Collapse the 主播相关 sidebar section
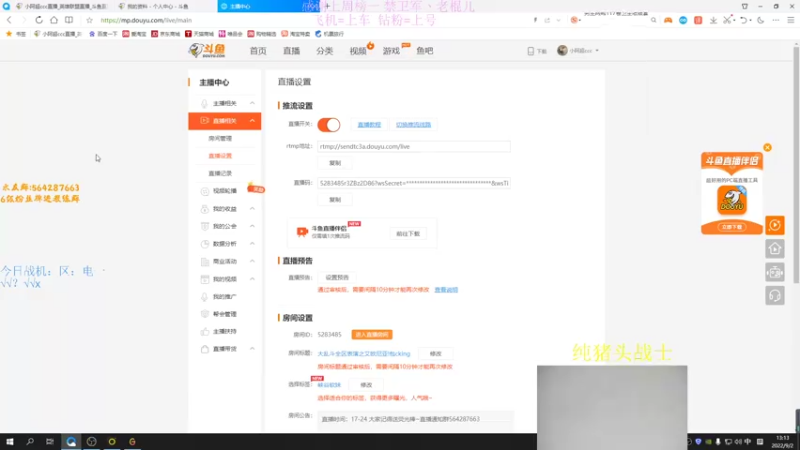 pyautogui.click(x=252, y=103)
